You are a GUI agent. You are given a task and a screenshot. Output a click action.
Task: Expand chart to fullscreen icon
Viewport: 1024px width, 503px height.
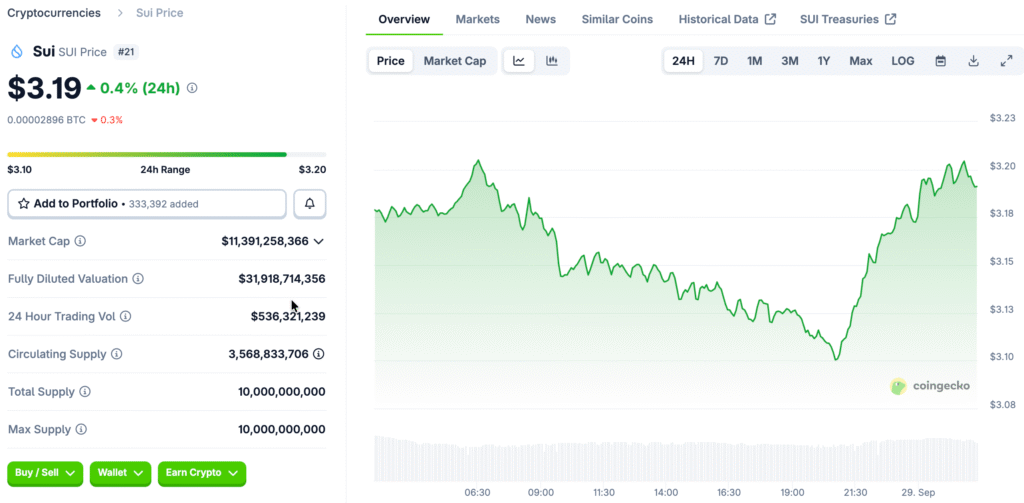[1006, 61]
